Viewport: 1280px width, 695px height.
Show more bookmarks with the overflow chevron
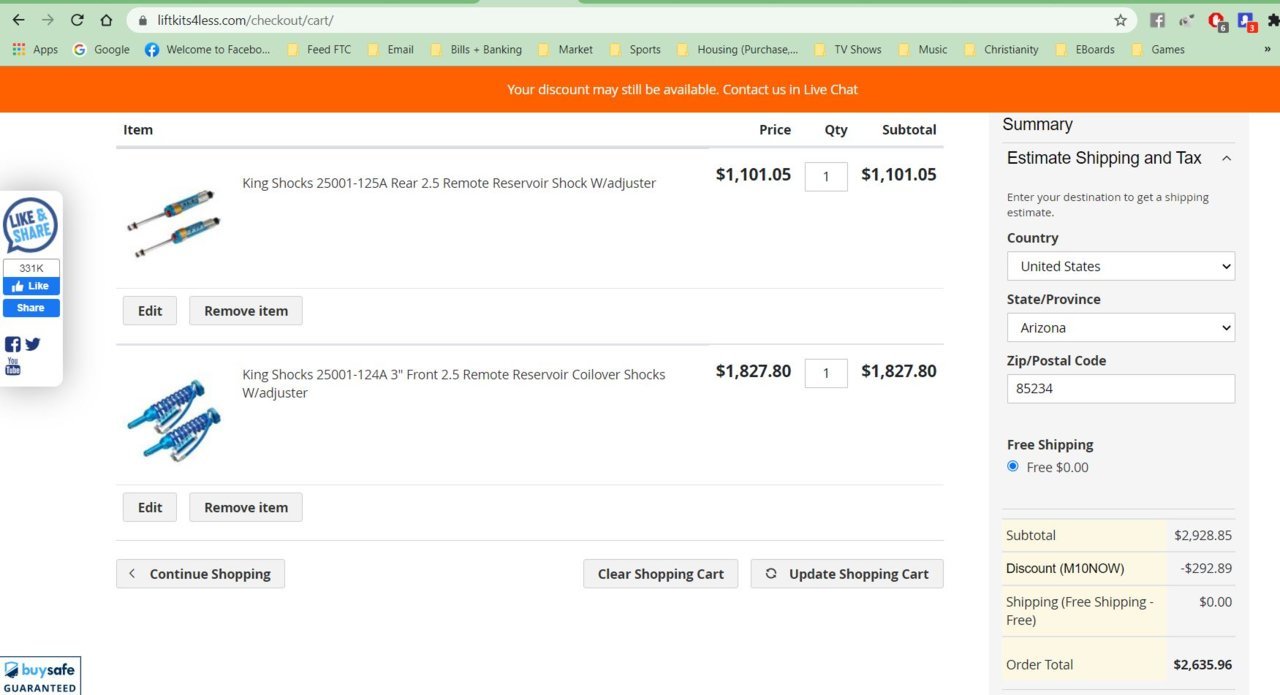pyautogui.click(x=1268, y=49)
